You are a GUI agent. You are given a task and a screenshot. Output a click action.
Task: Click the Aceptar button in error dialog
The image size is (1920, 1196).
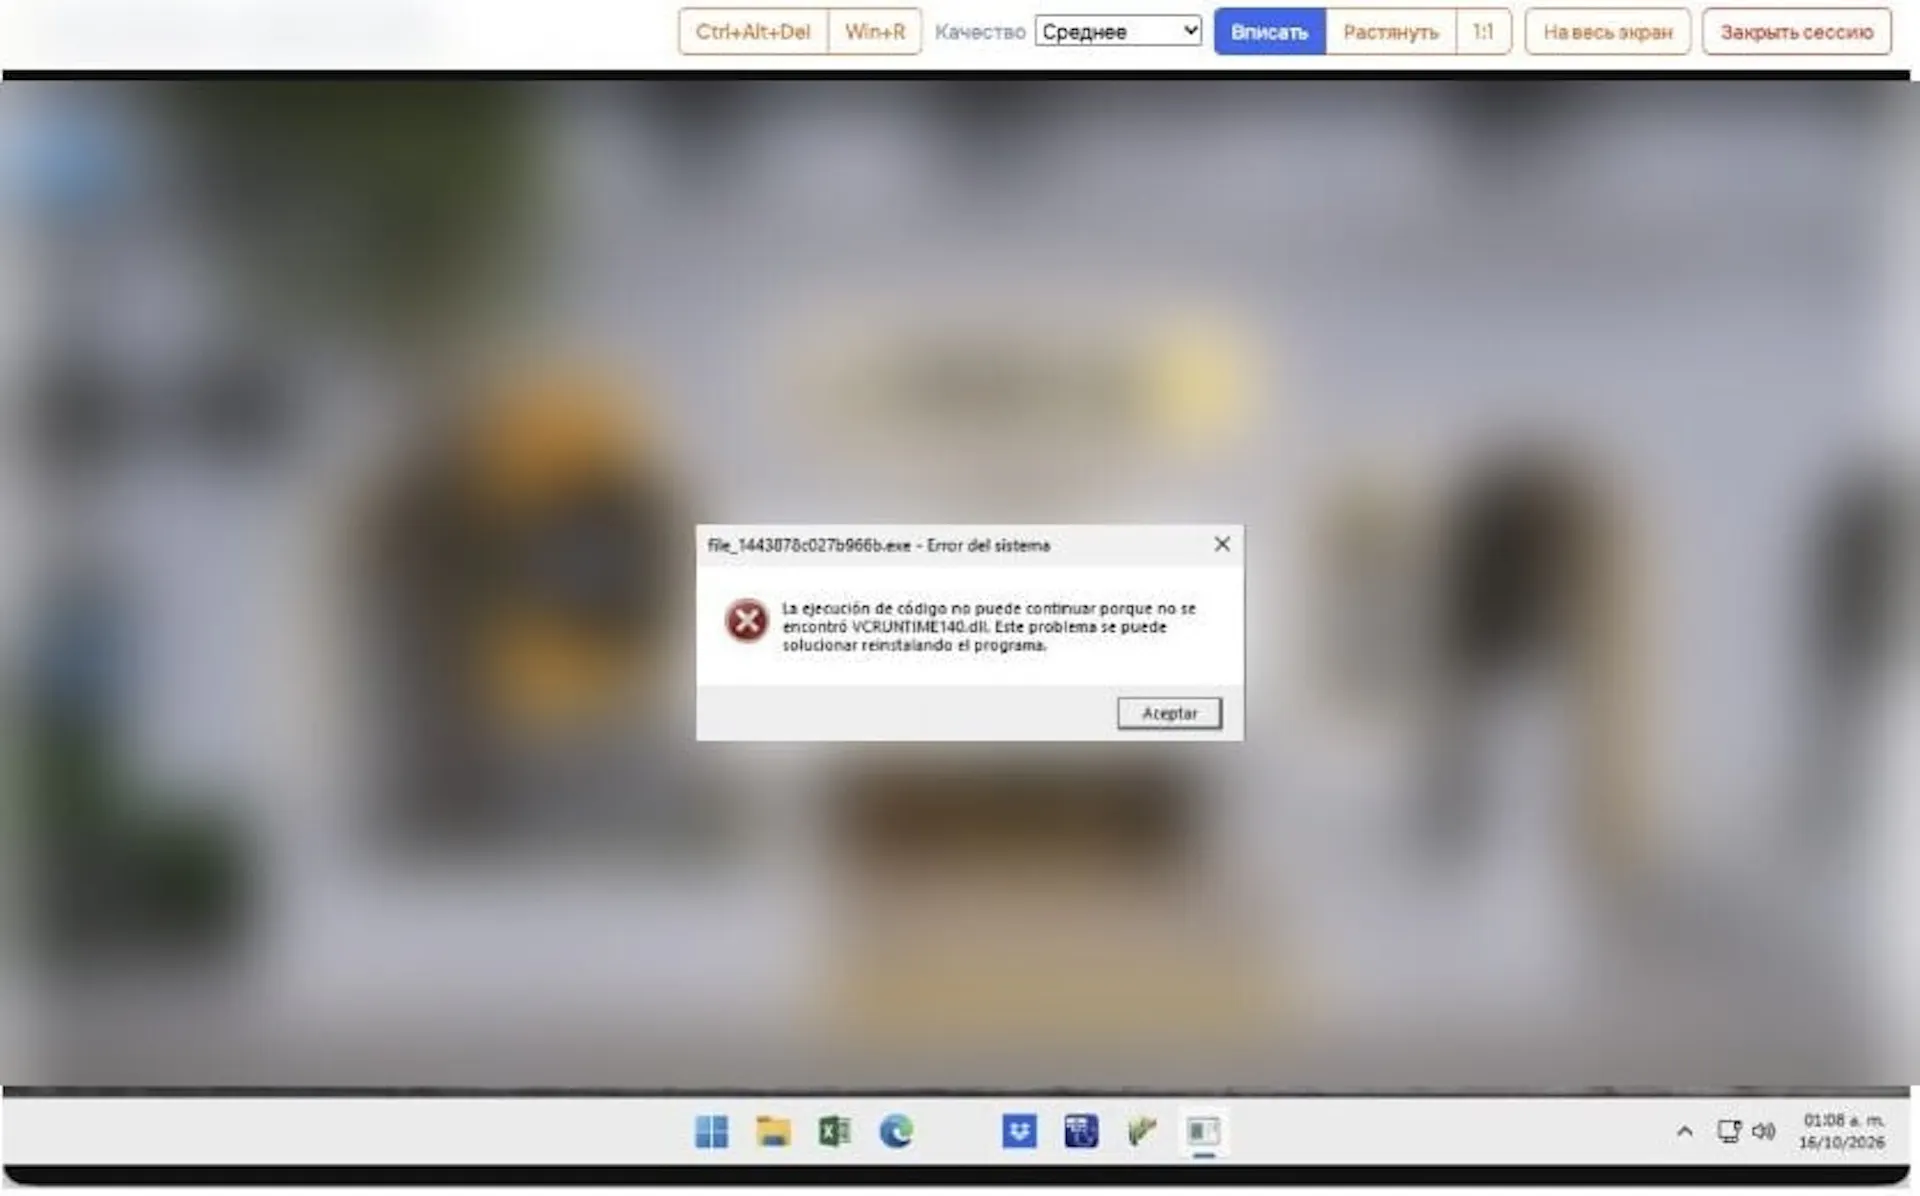[x=1169, y=713]
